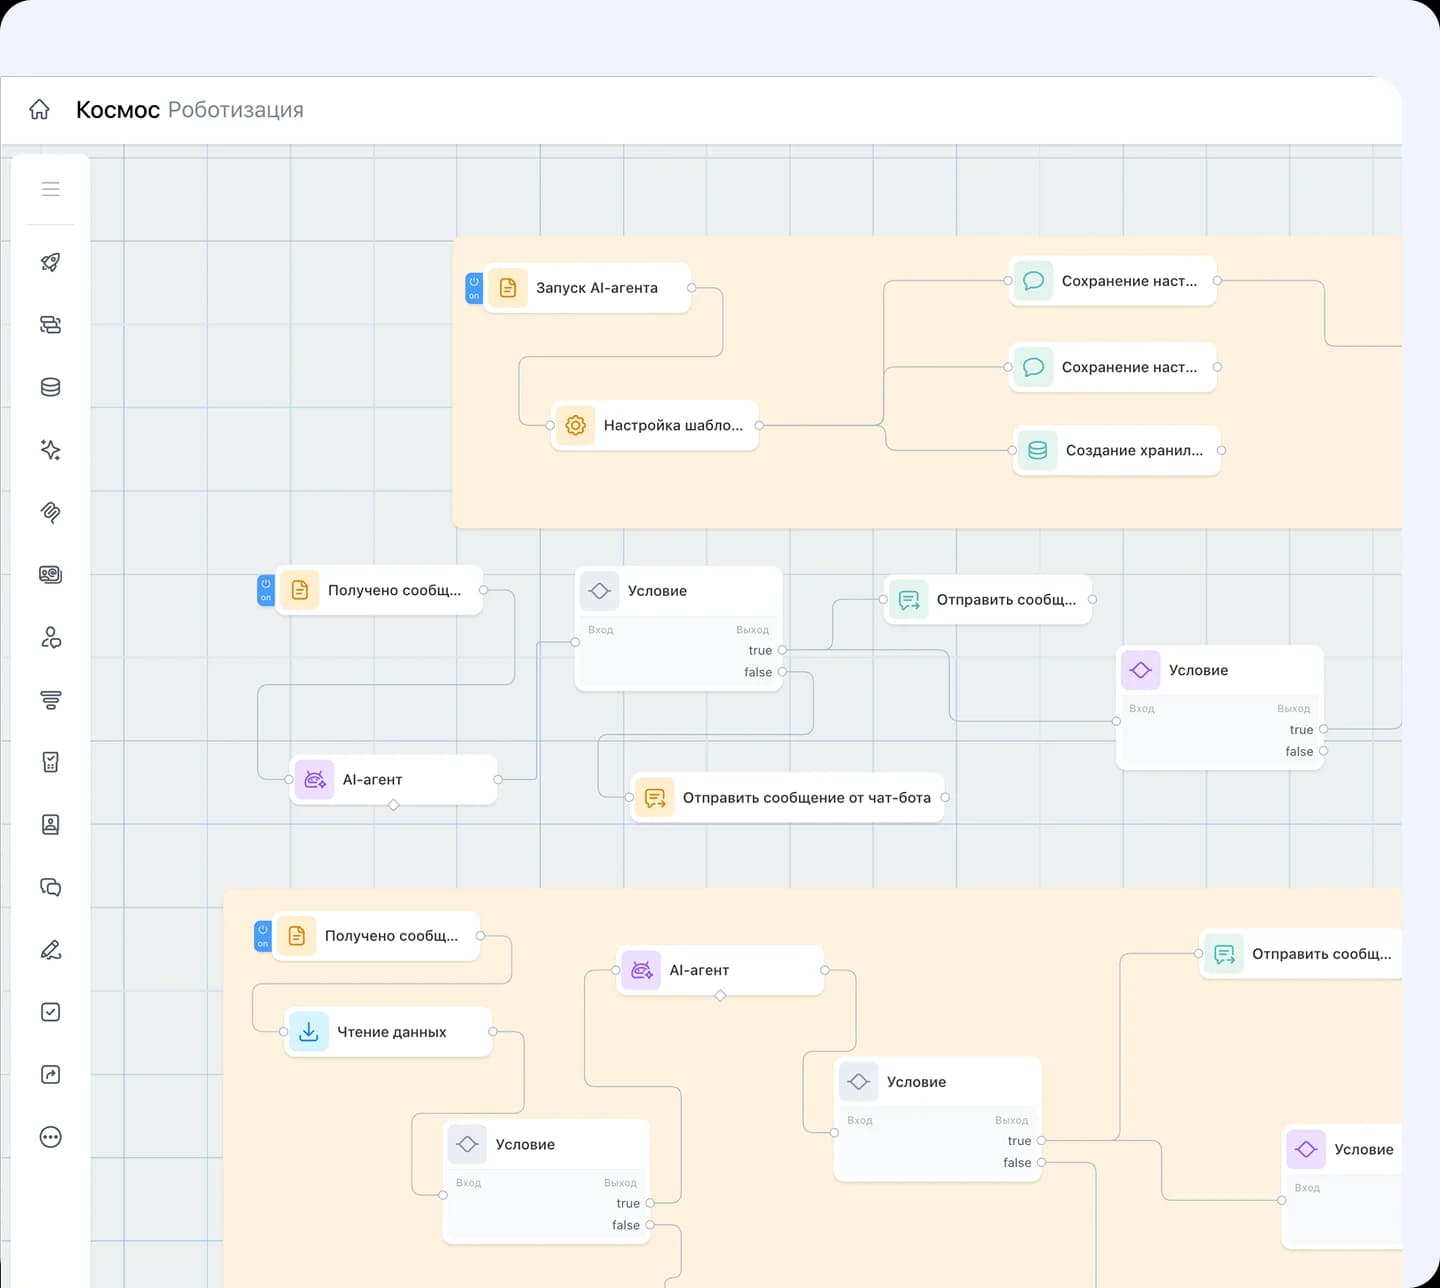
Task: Select the Настройка шабло... node
Action: pyautogui.click(x=655, y=425)
